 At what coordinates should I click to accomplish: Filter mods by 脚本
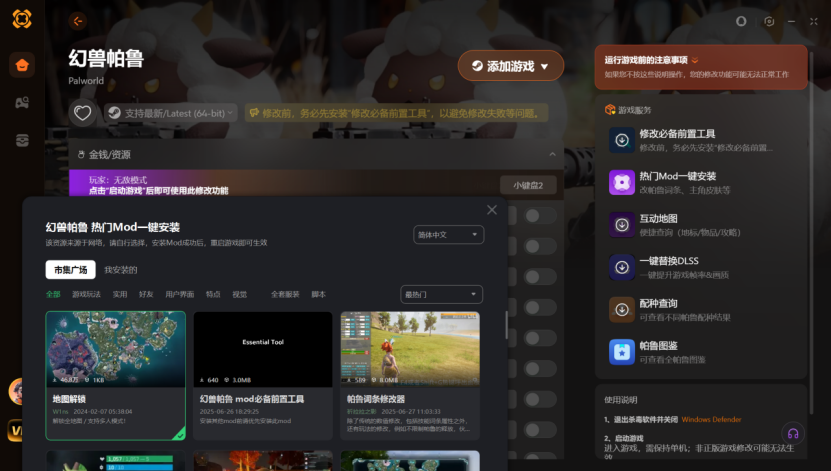point(319,294)
